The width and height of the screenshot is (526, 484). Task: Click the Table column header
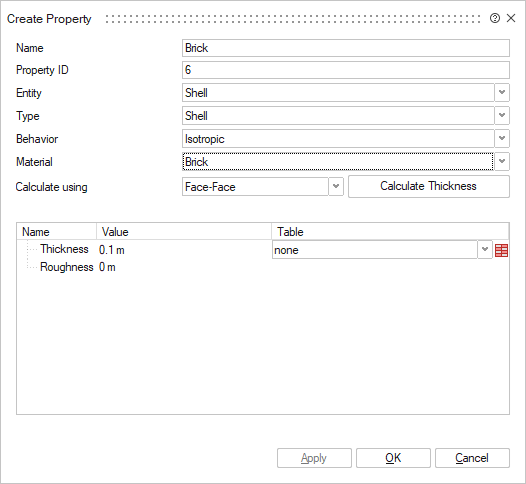[390, 231]
